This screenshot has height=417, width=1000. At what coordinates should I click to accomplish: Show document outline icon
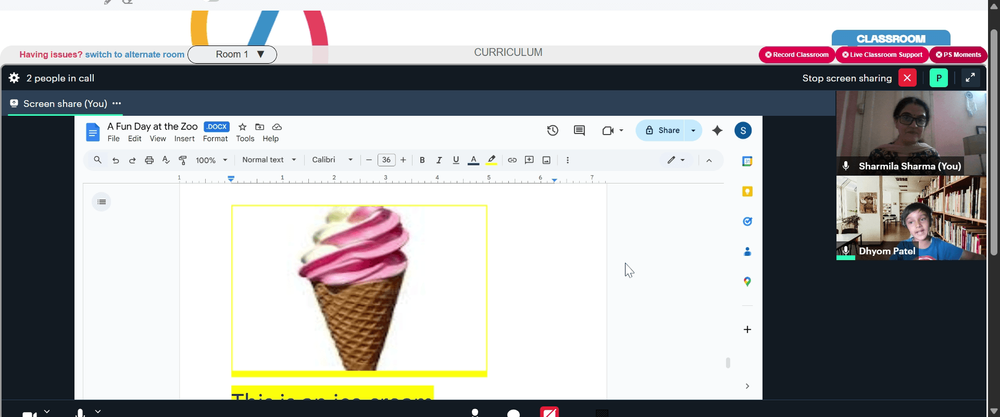coord(101,201)
